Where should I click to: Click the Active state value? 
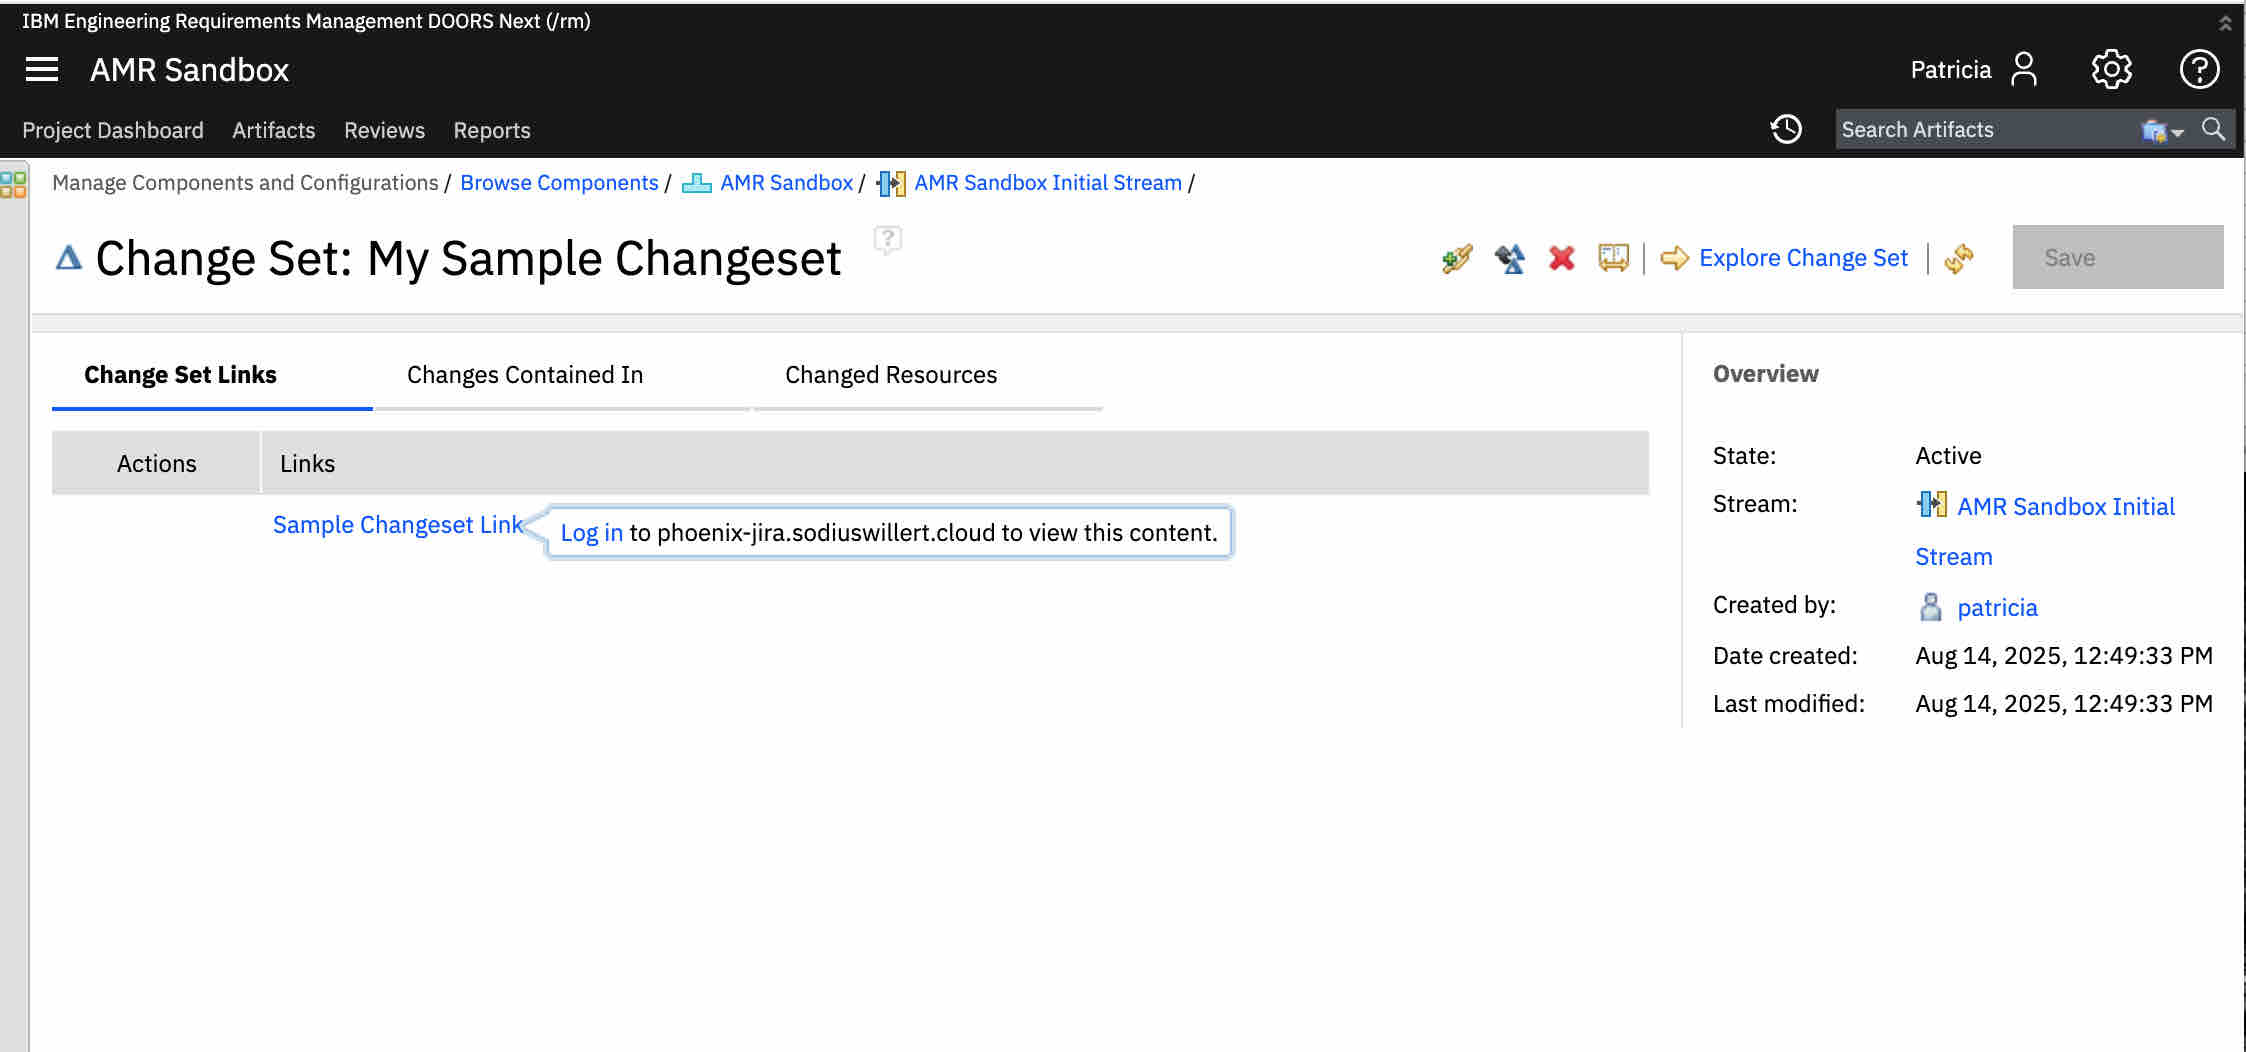1948,456
